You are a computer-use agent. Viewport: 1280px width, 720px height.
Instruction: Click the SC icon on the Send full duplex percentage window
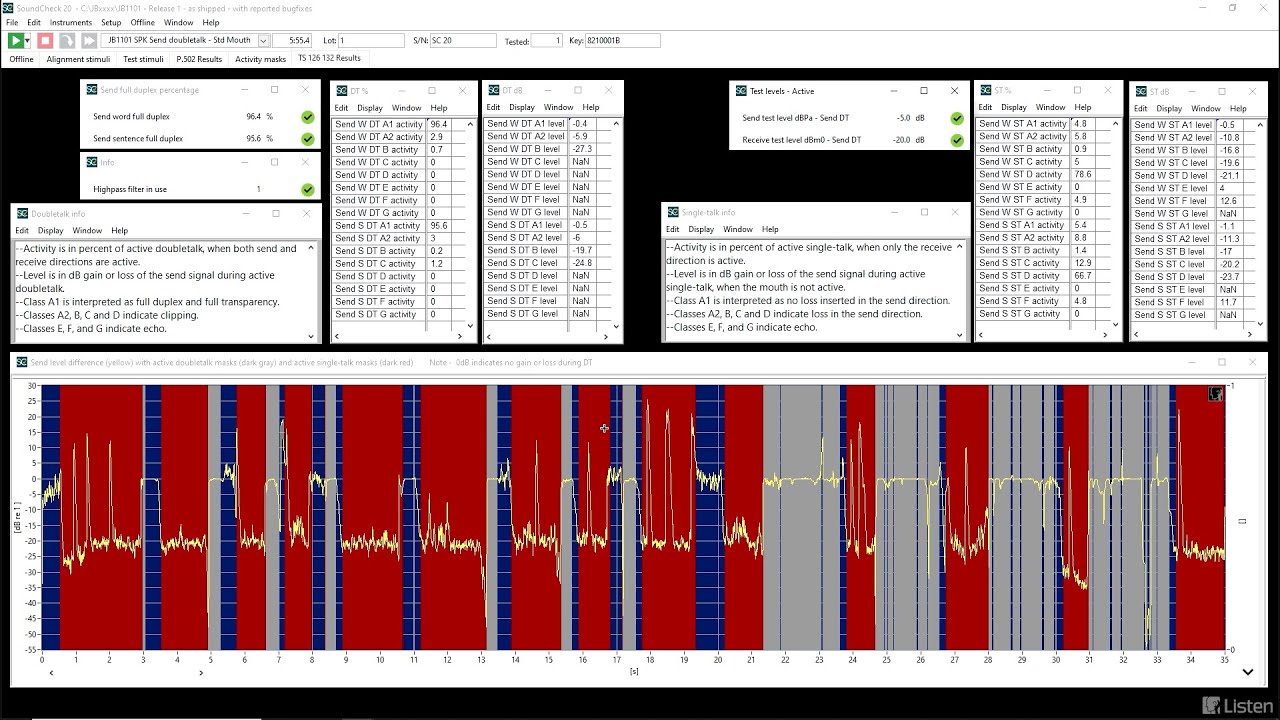(92, 90)
